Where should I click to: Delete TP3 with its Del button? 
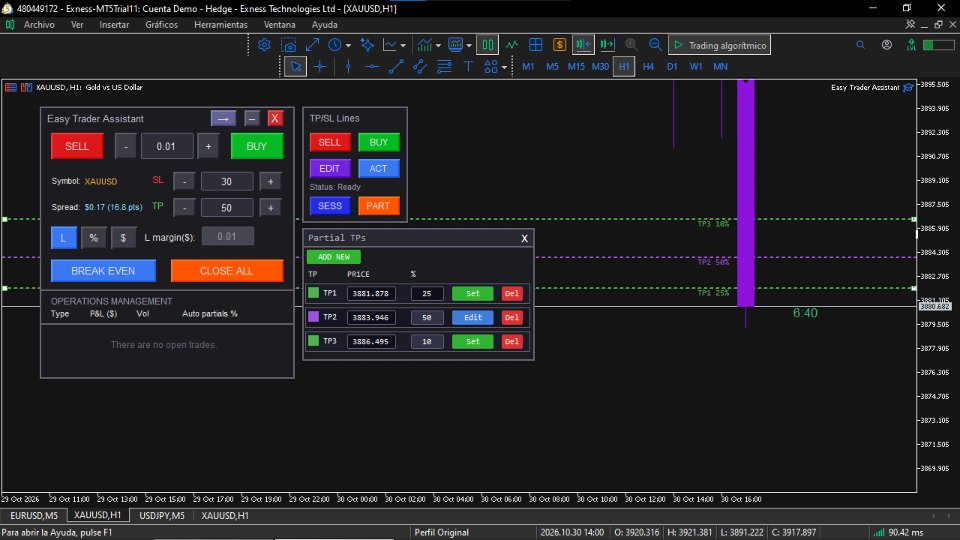tap(512, 341)
